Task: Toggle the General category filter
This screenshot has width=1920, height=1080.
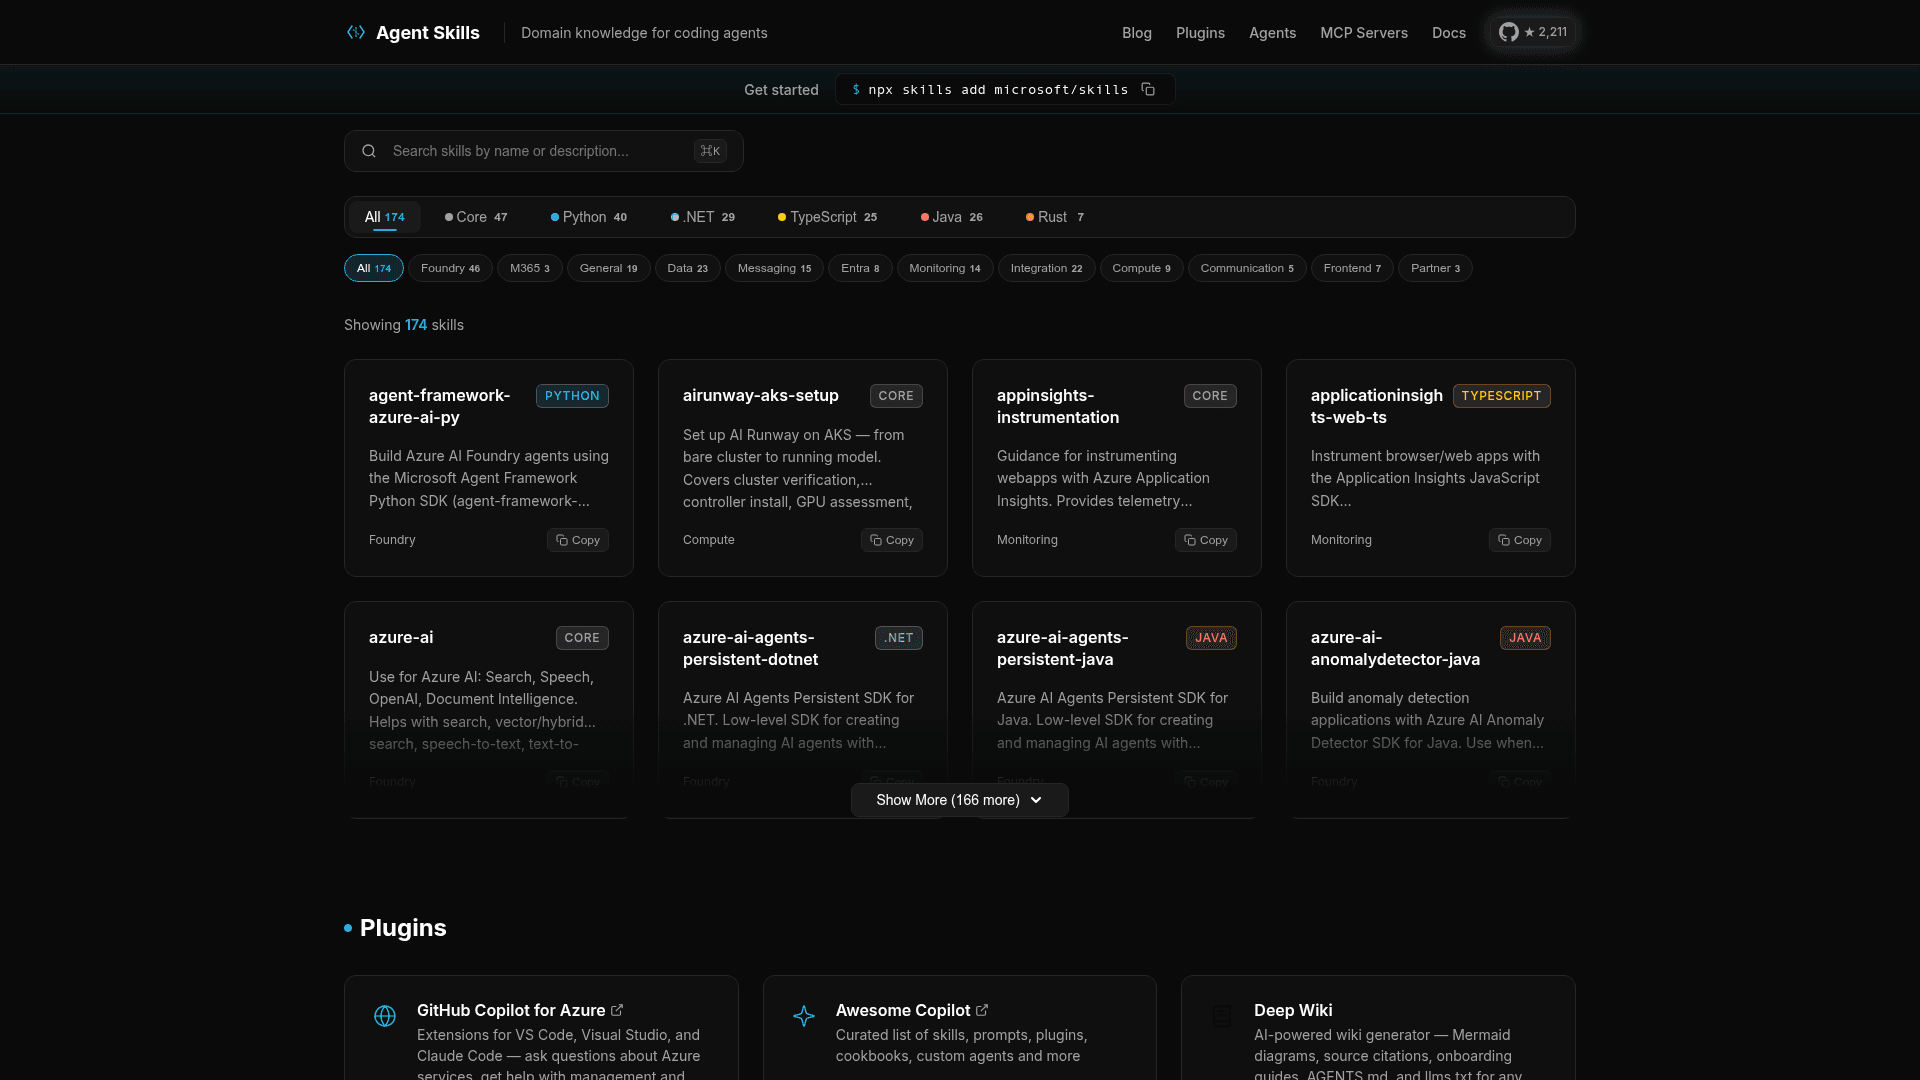Action: point(609,268)
